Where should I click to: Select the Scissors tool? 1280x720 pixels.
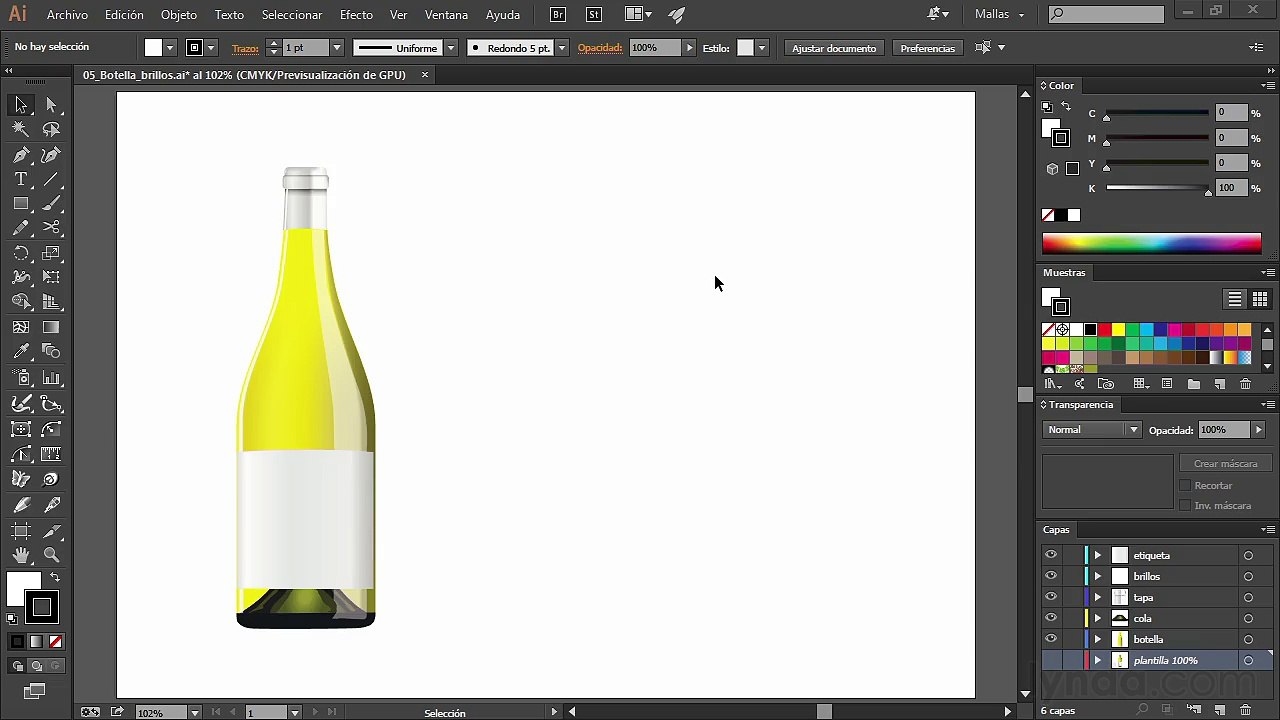click(x=52, y=228)
